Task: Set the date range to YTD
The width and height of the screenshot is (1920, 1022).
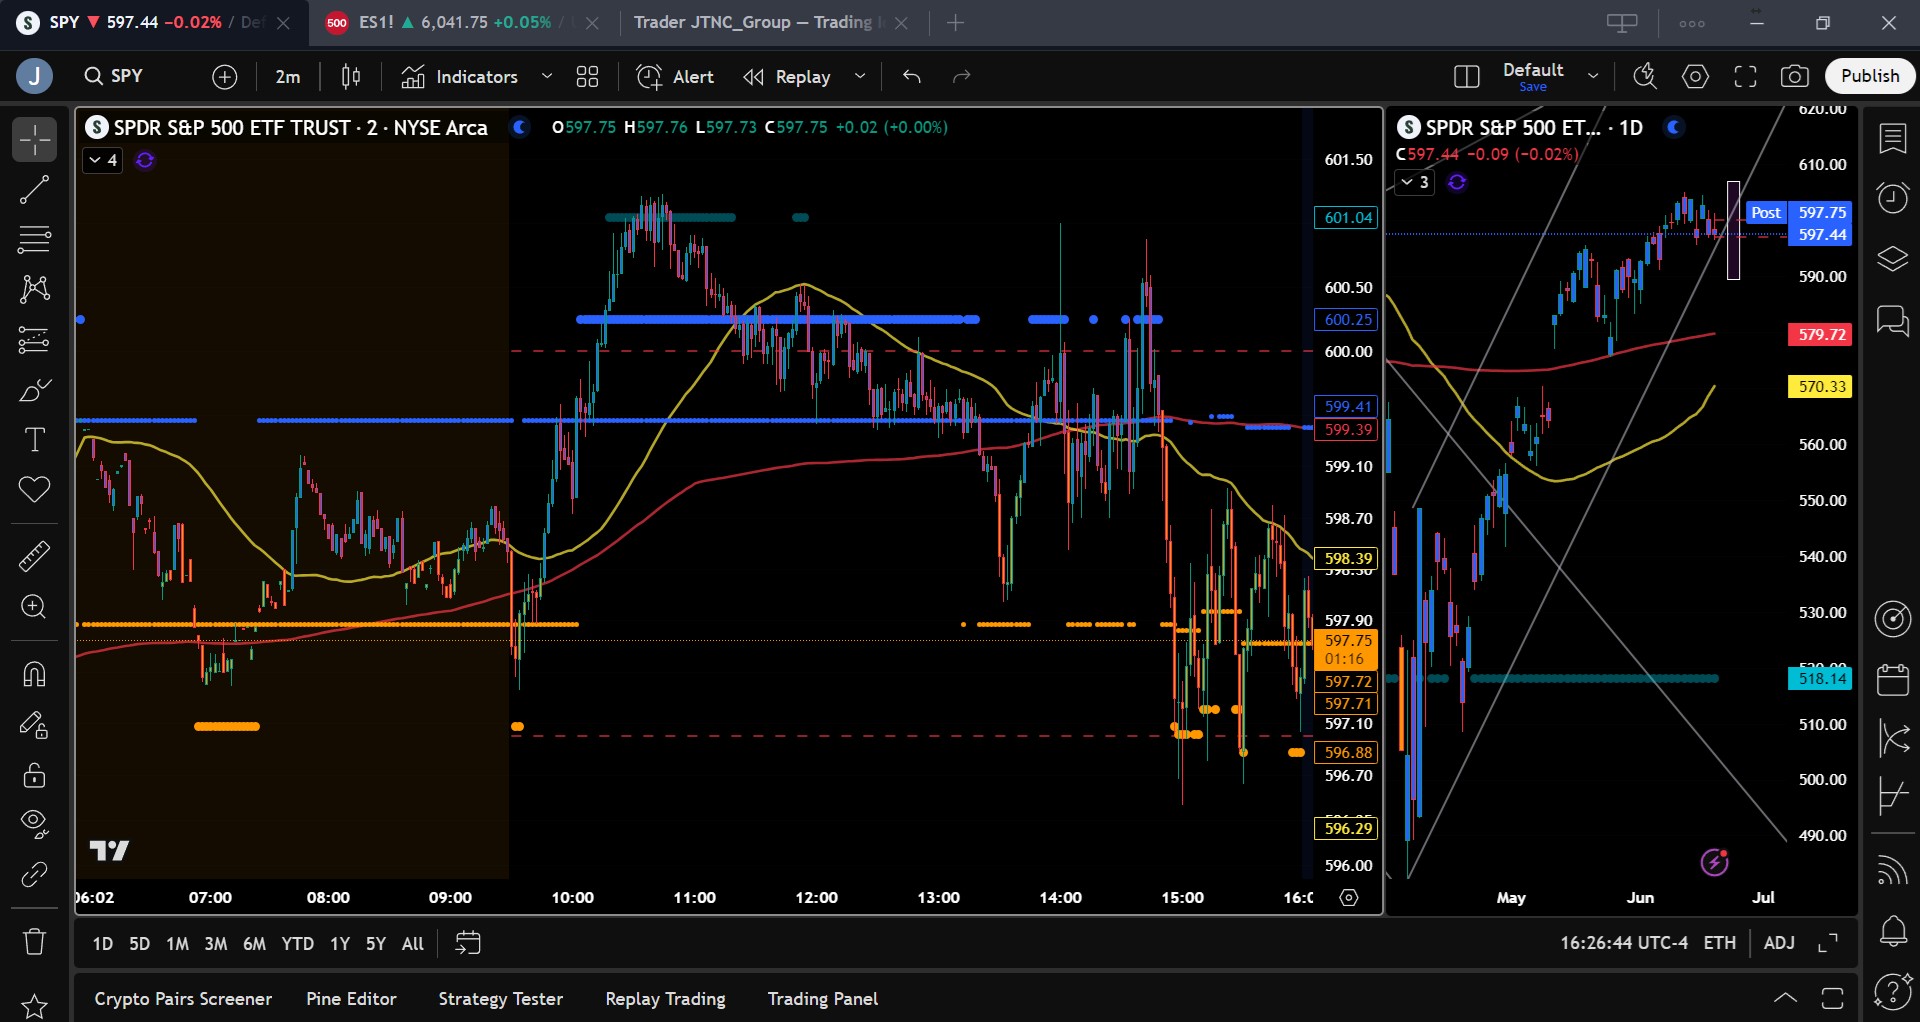Action: tap(297, 943)
